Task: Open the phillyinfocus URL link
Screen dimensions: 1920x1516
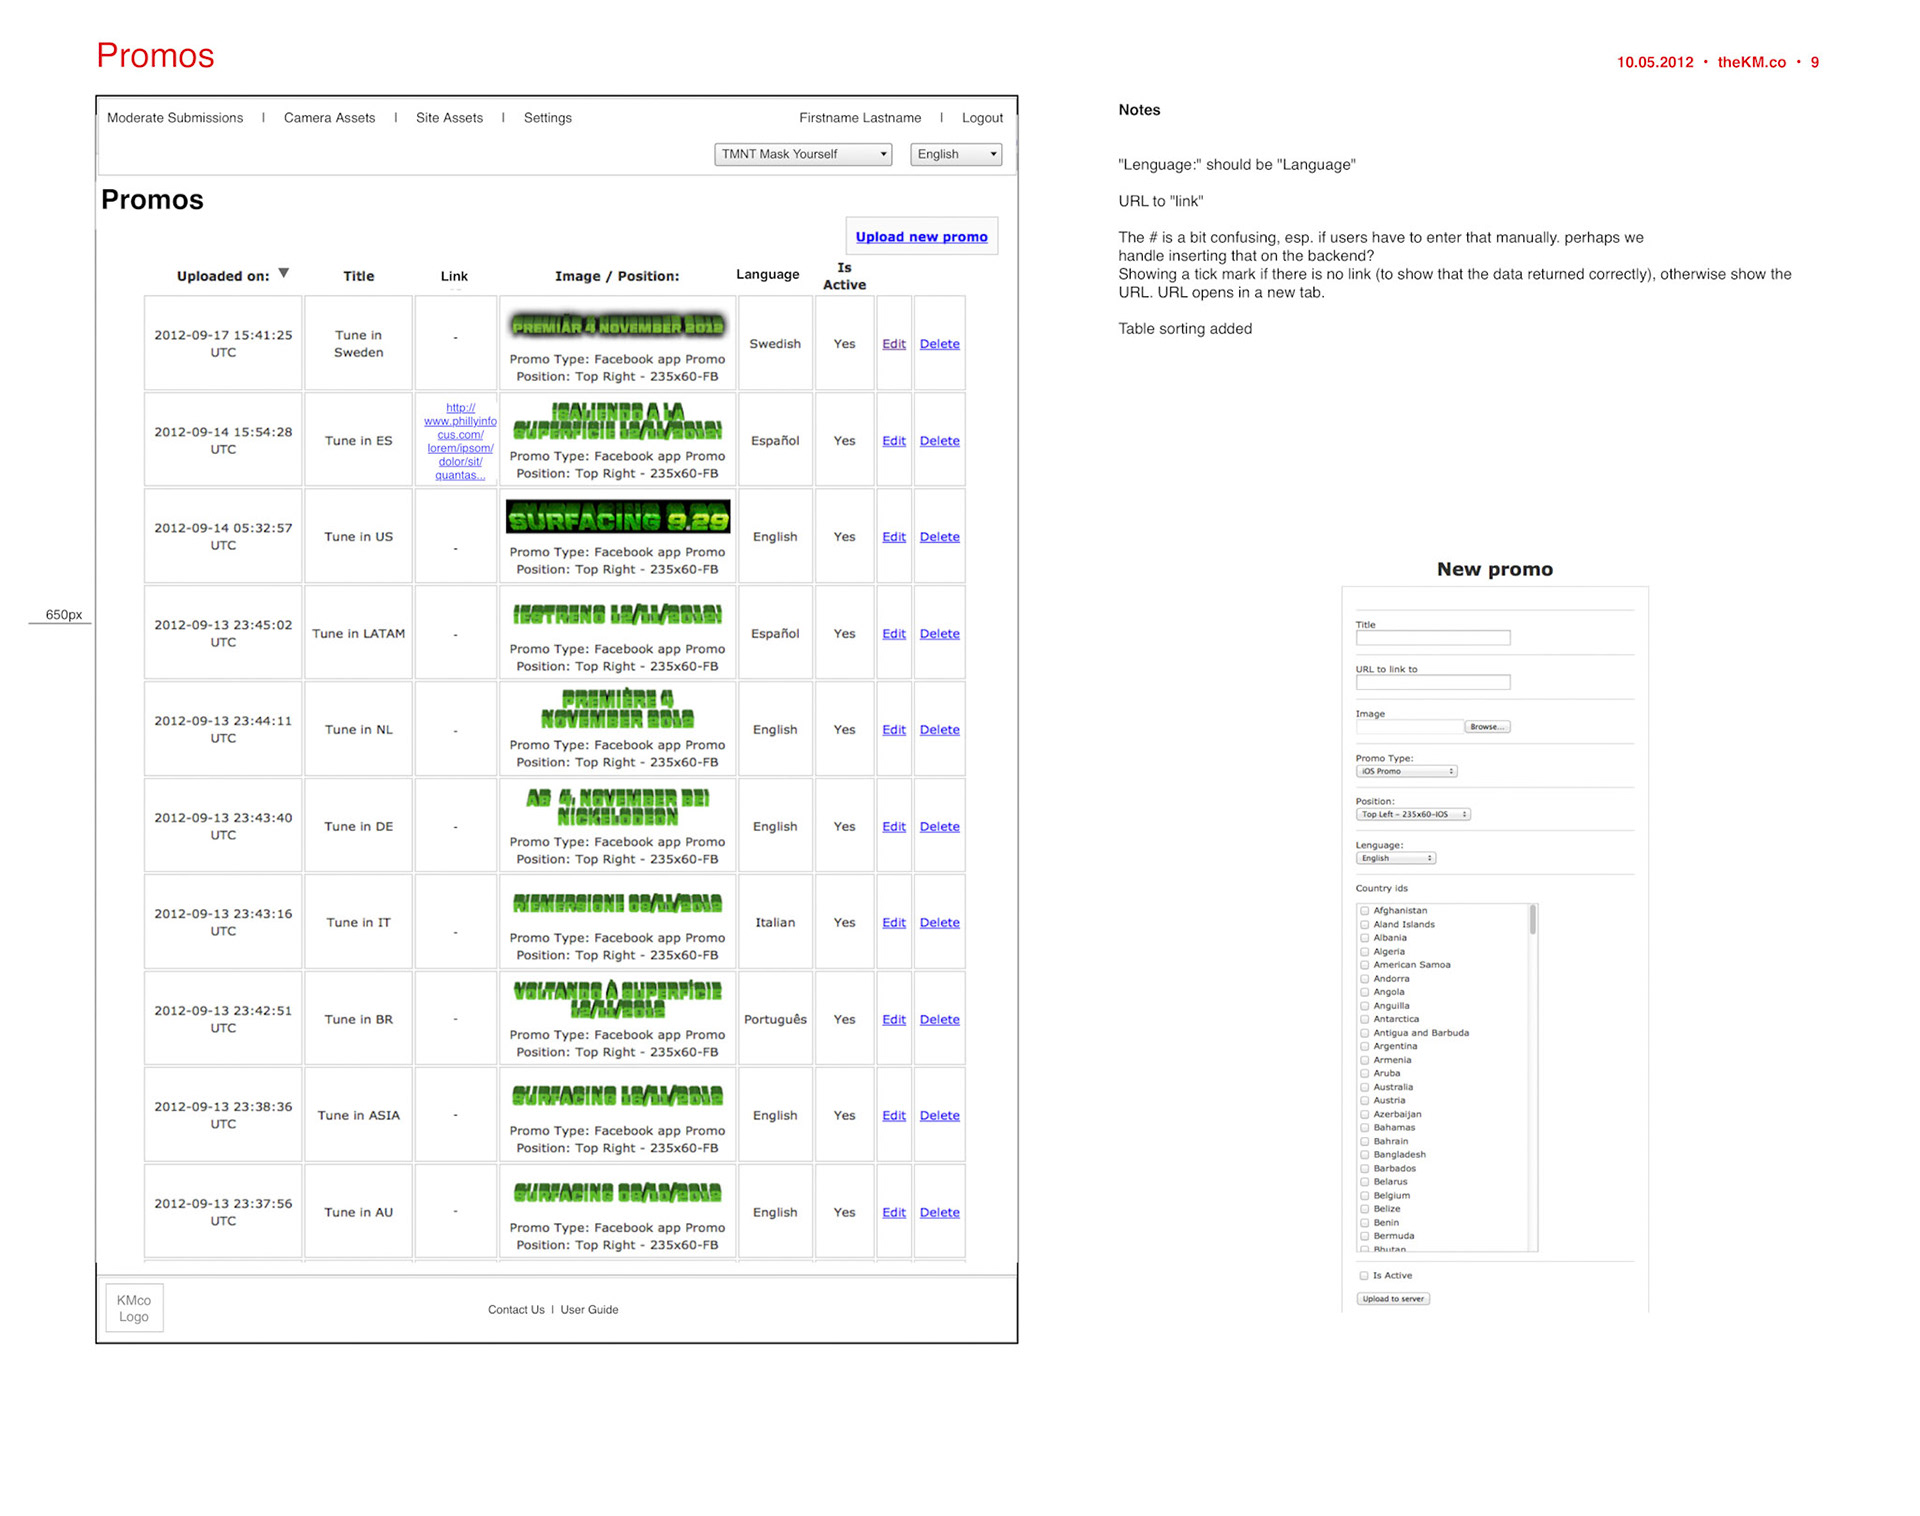Action: pyautogui.click(x=460, y=441)
